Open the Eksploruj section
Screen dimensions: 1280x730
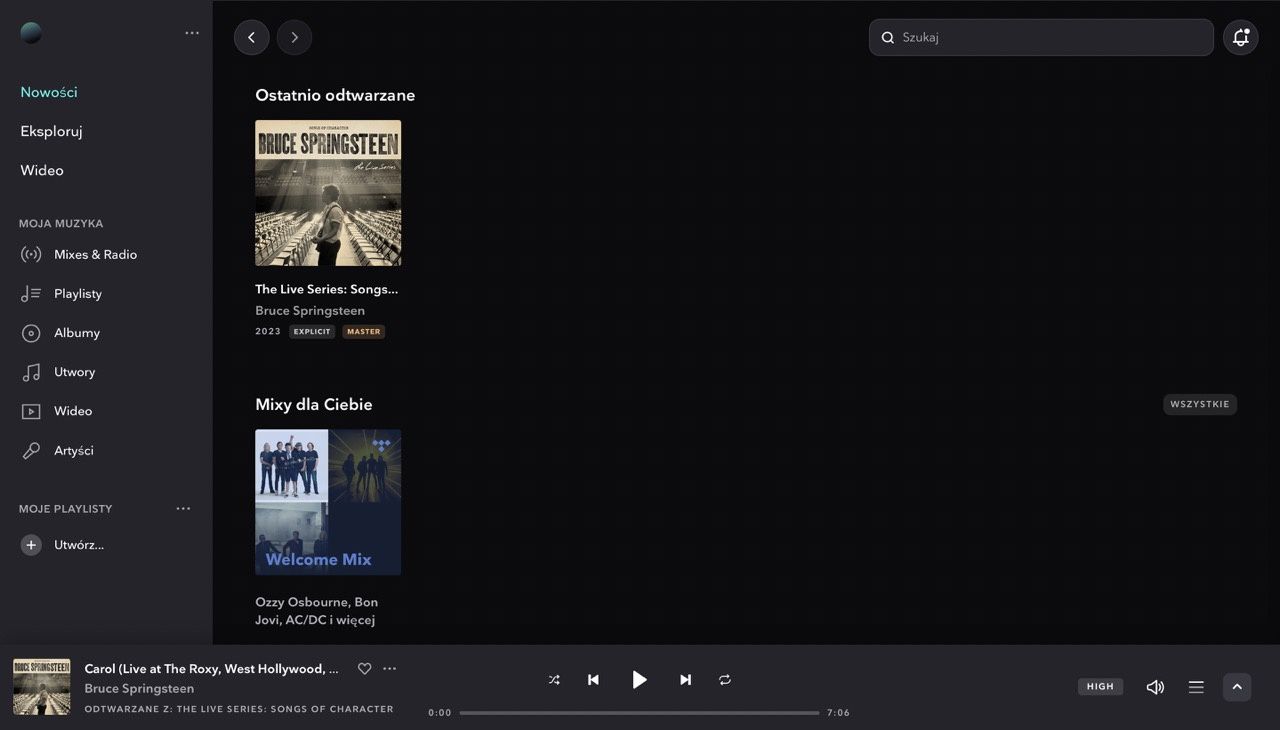pyautogui.click(x=51, y=131)
